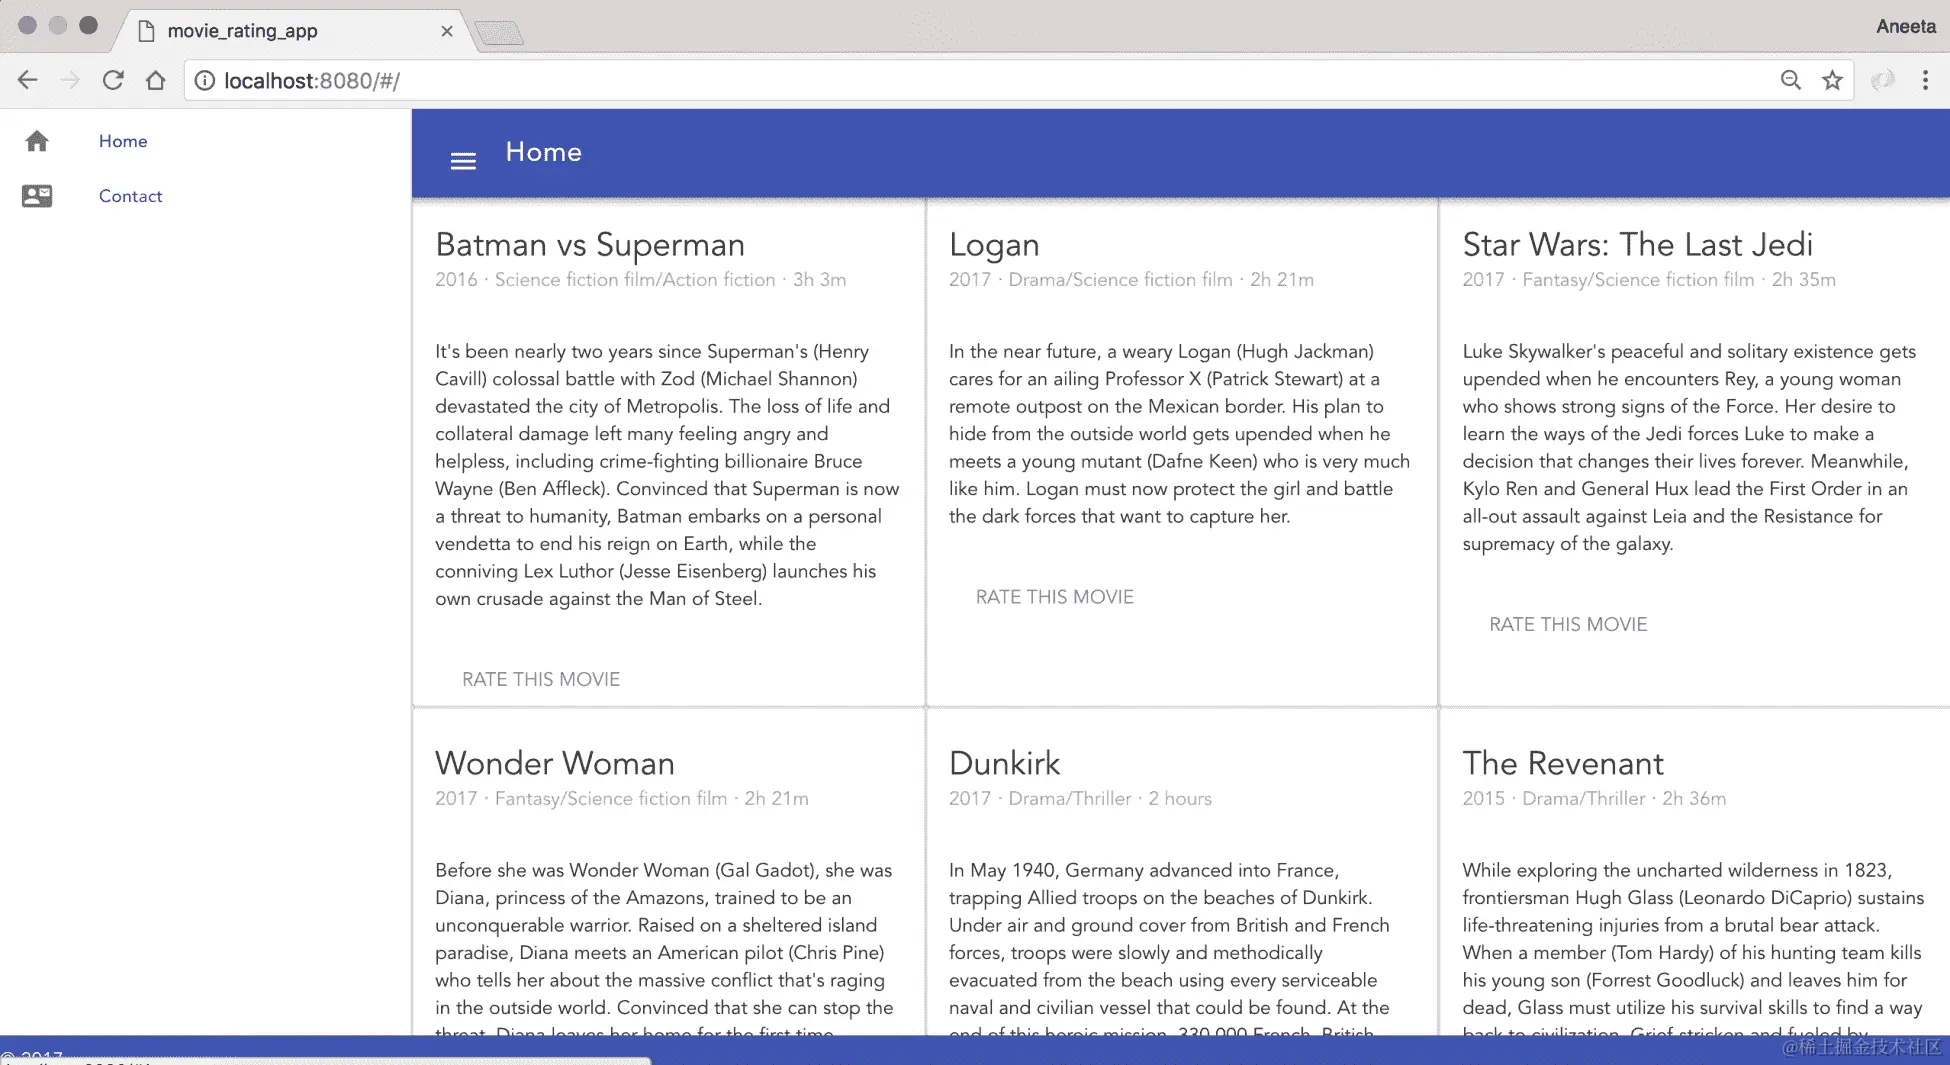The height and width of the screenshot is (1065, 1950).
Task: Click the Contact card icon in sidebar
Action: tap(37, 196)
